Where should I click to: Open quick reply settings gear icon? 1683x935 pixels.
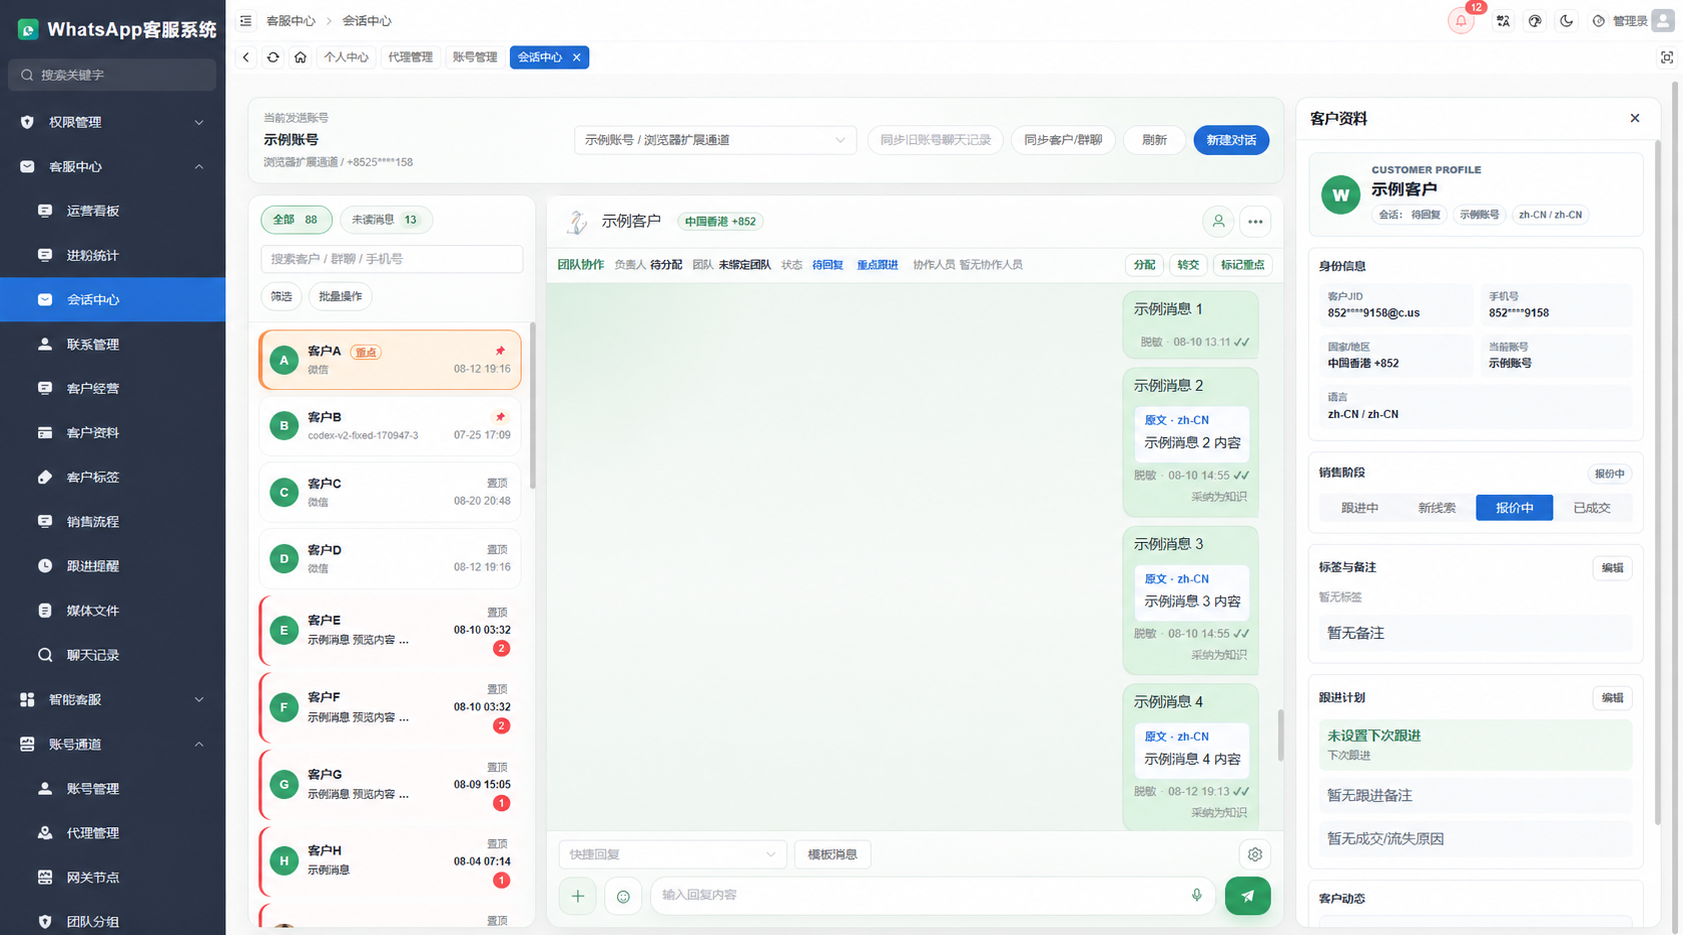(x=1255, y=854)
